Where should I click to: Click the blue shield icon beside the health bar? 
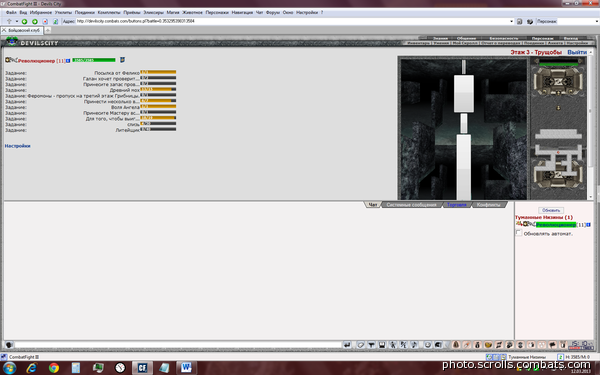coord(122,60)
